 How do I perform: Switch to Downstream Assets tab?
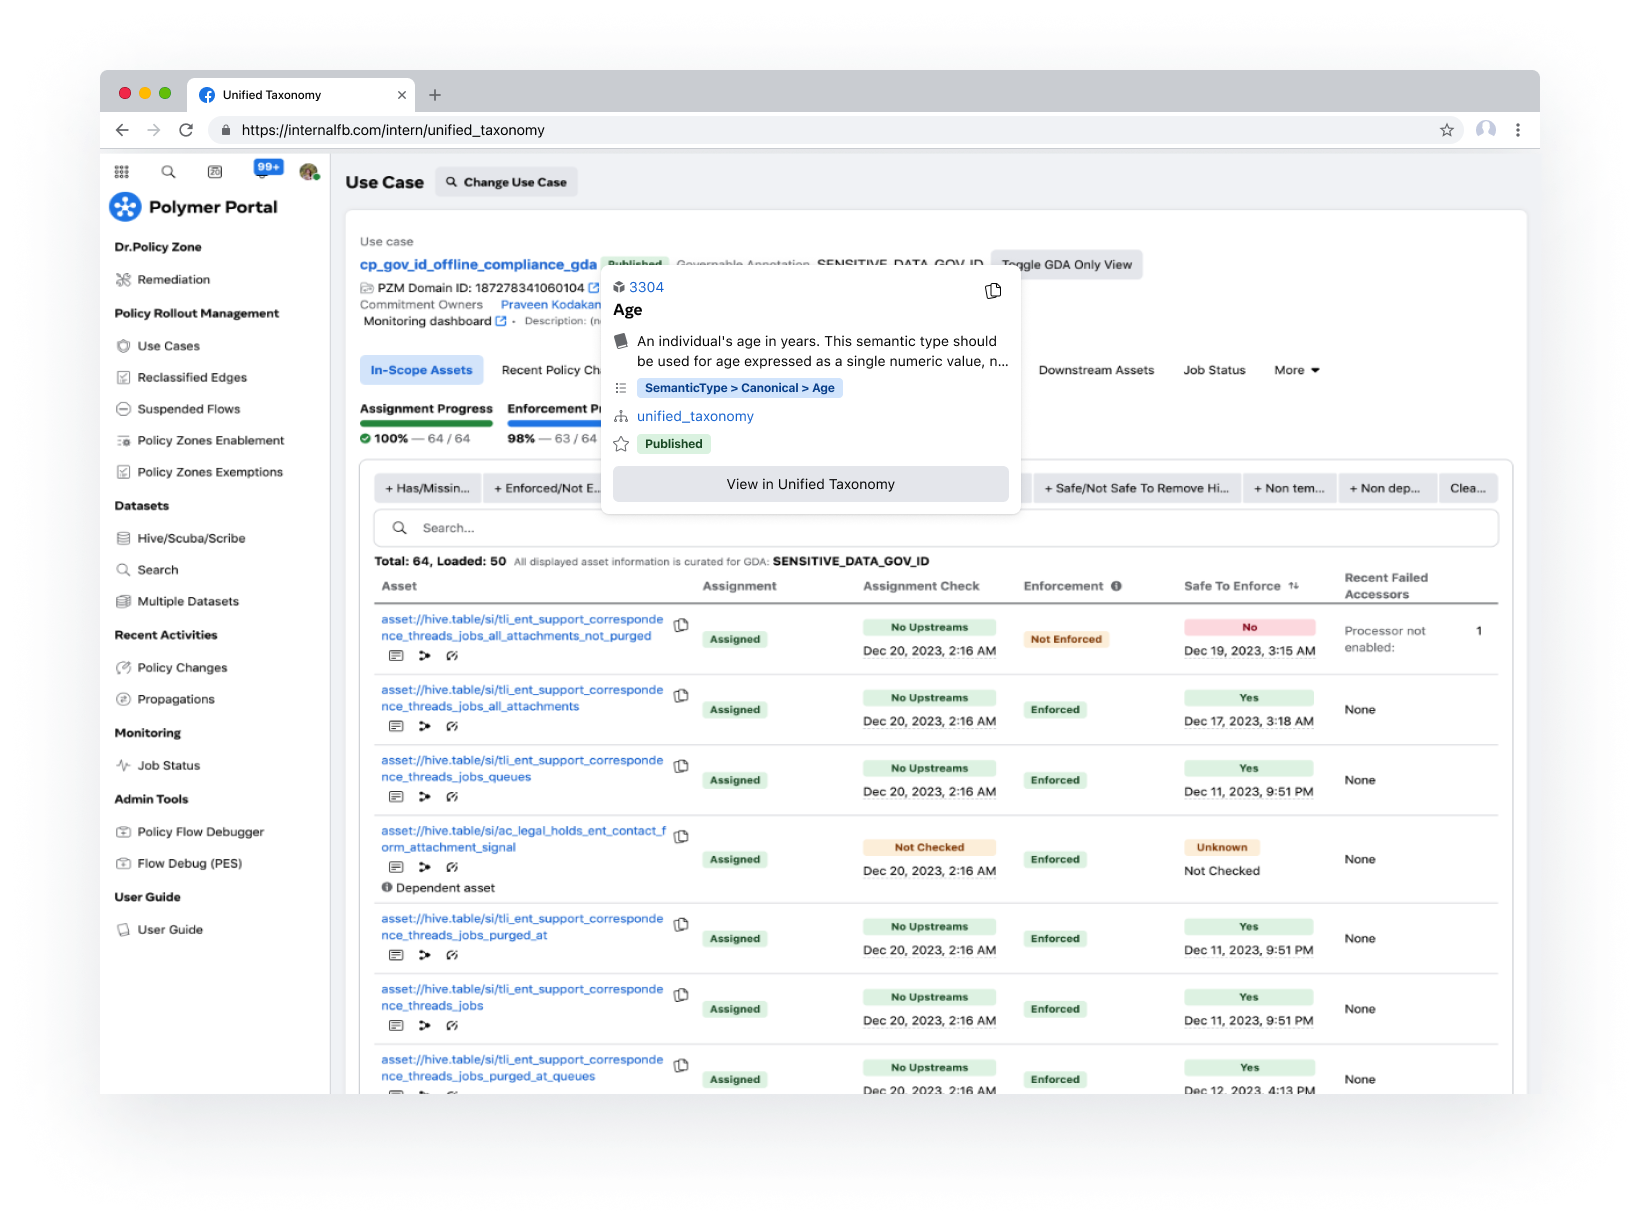[x=1096, y=370]
